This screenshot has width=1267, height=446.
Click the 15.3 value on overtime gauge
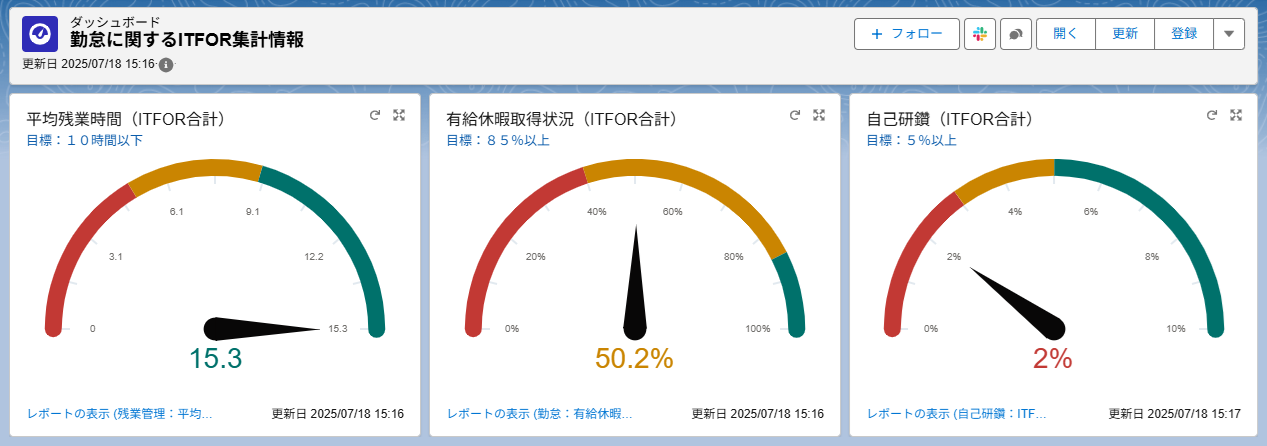[x=215, y=359]
